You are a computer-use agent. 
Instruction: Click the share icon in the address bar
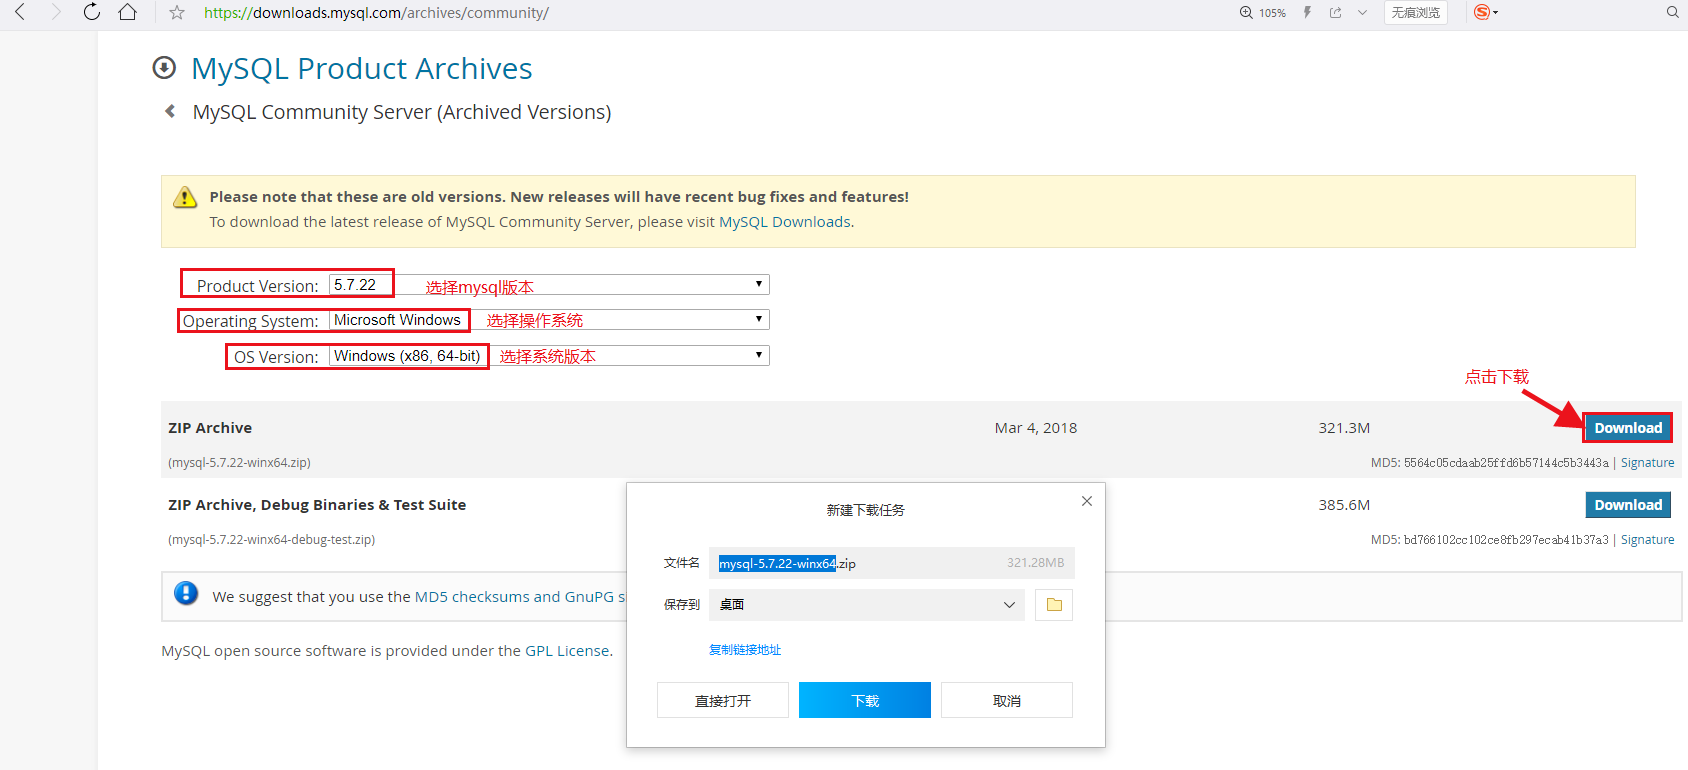click(1335, 13)
